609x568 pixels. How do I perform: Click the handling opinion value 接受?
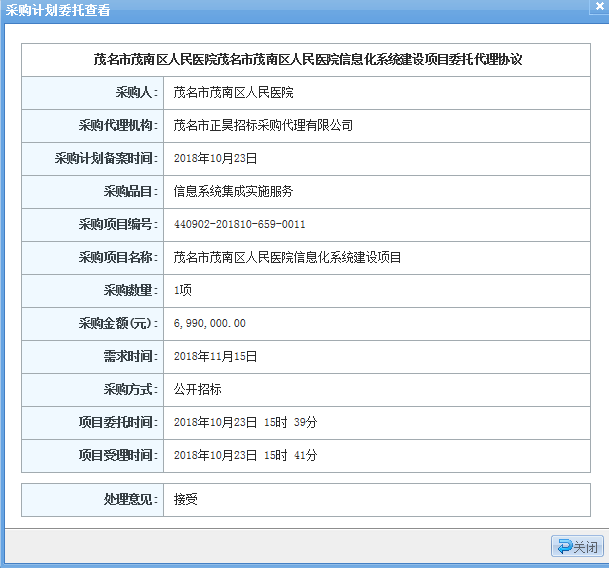click(x=186, y=499)
